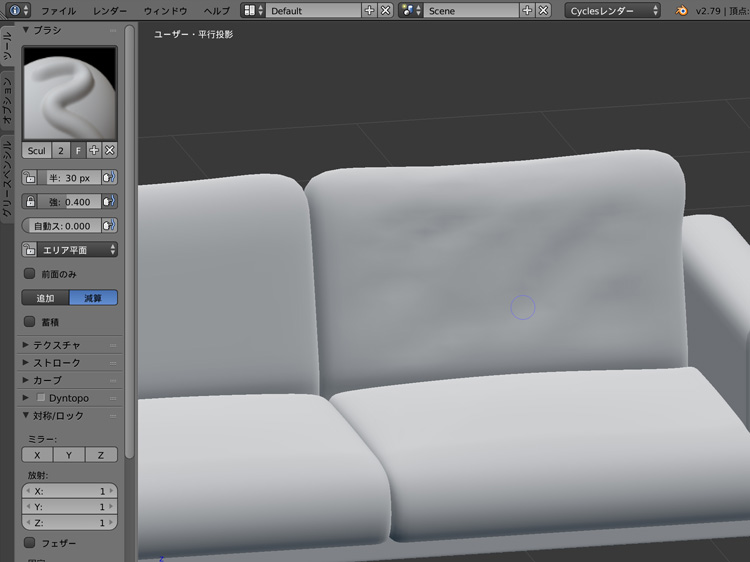Toggle radius pressure sensitivity icon

coord(108,177)
